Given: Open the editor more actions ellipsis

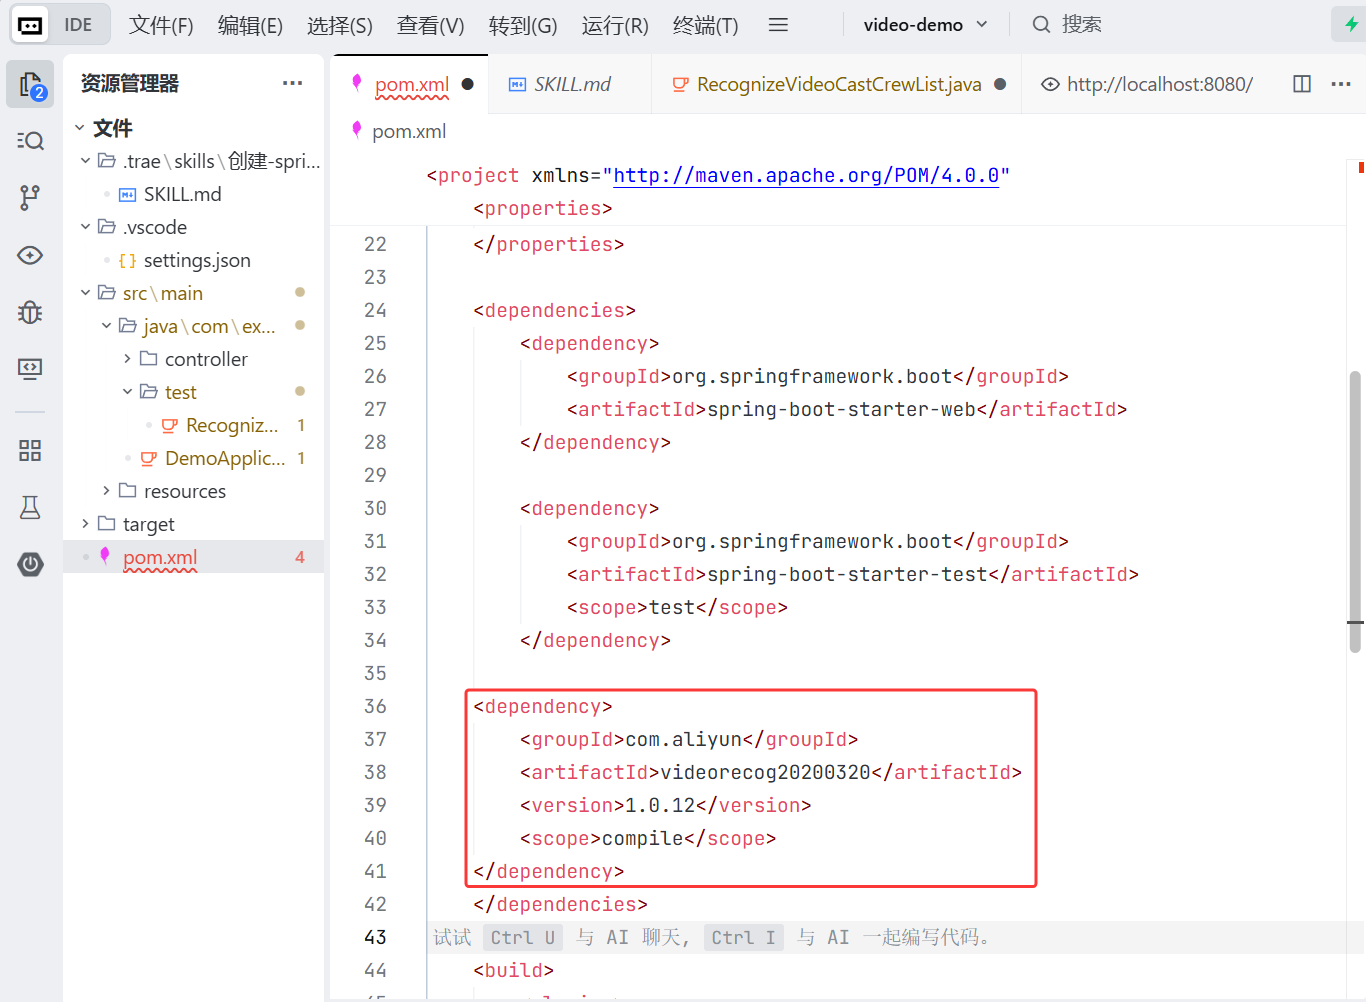Looking at the screenshot, I should (x=1341, y=84).
